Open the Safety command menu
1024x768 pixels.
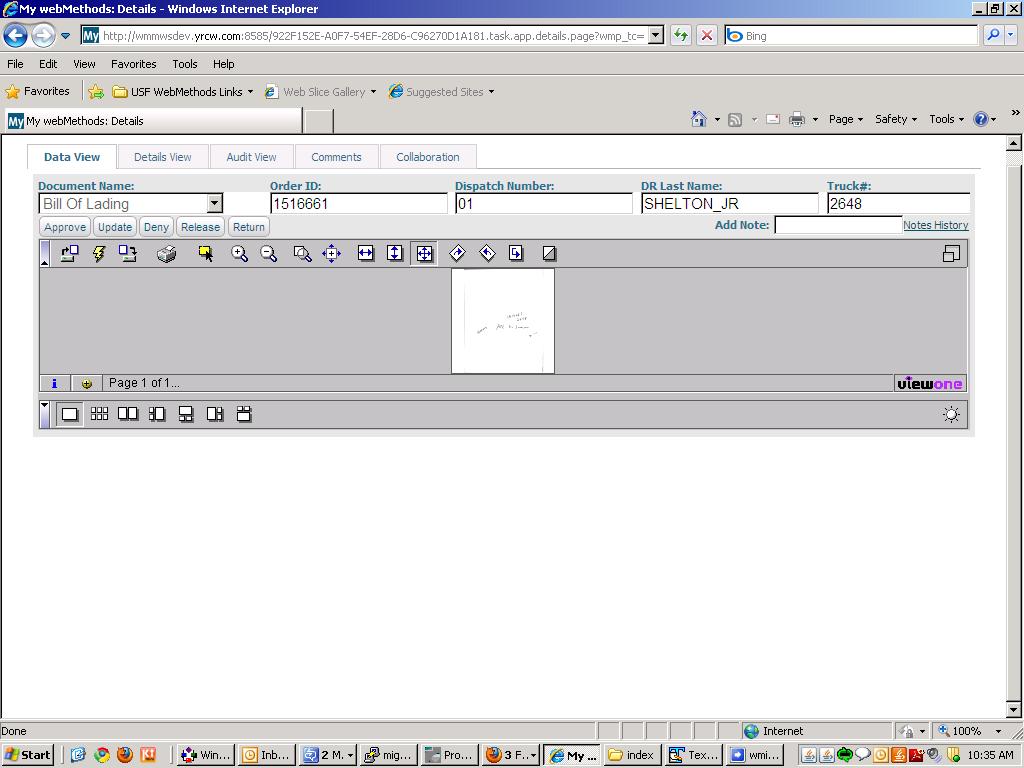point(896,119)
